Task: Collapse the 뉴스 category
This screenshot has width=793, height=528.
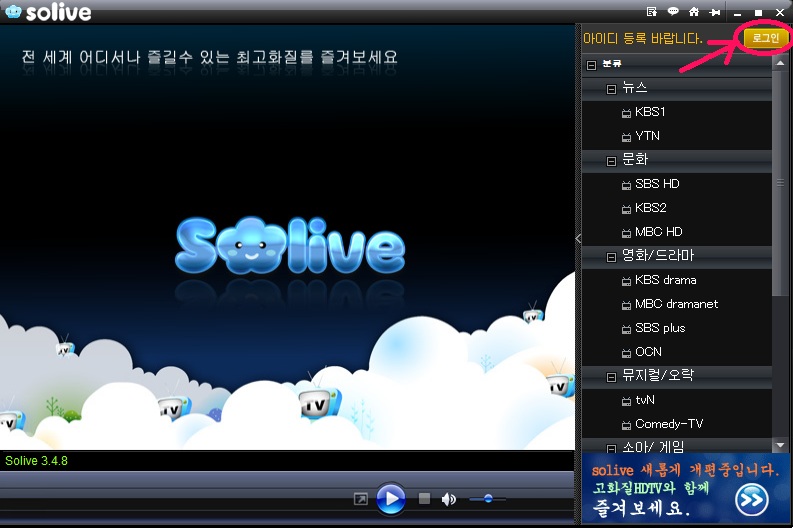Action: (611, 89)
